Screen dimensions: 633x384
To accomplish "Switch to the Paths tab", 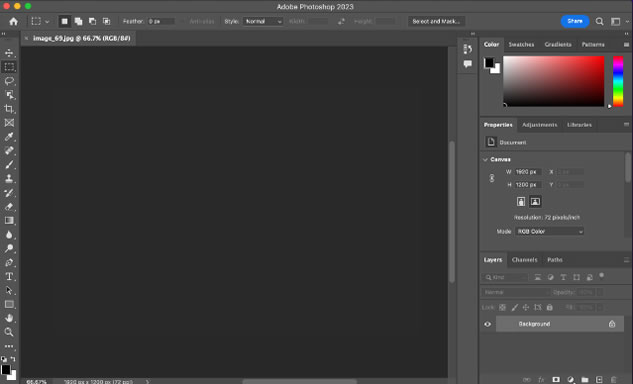I will point(555,260).
